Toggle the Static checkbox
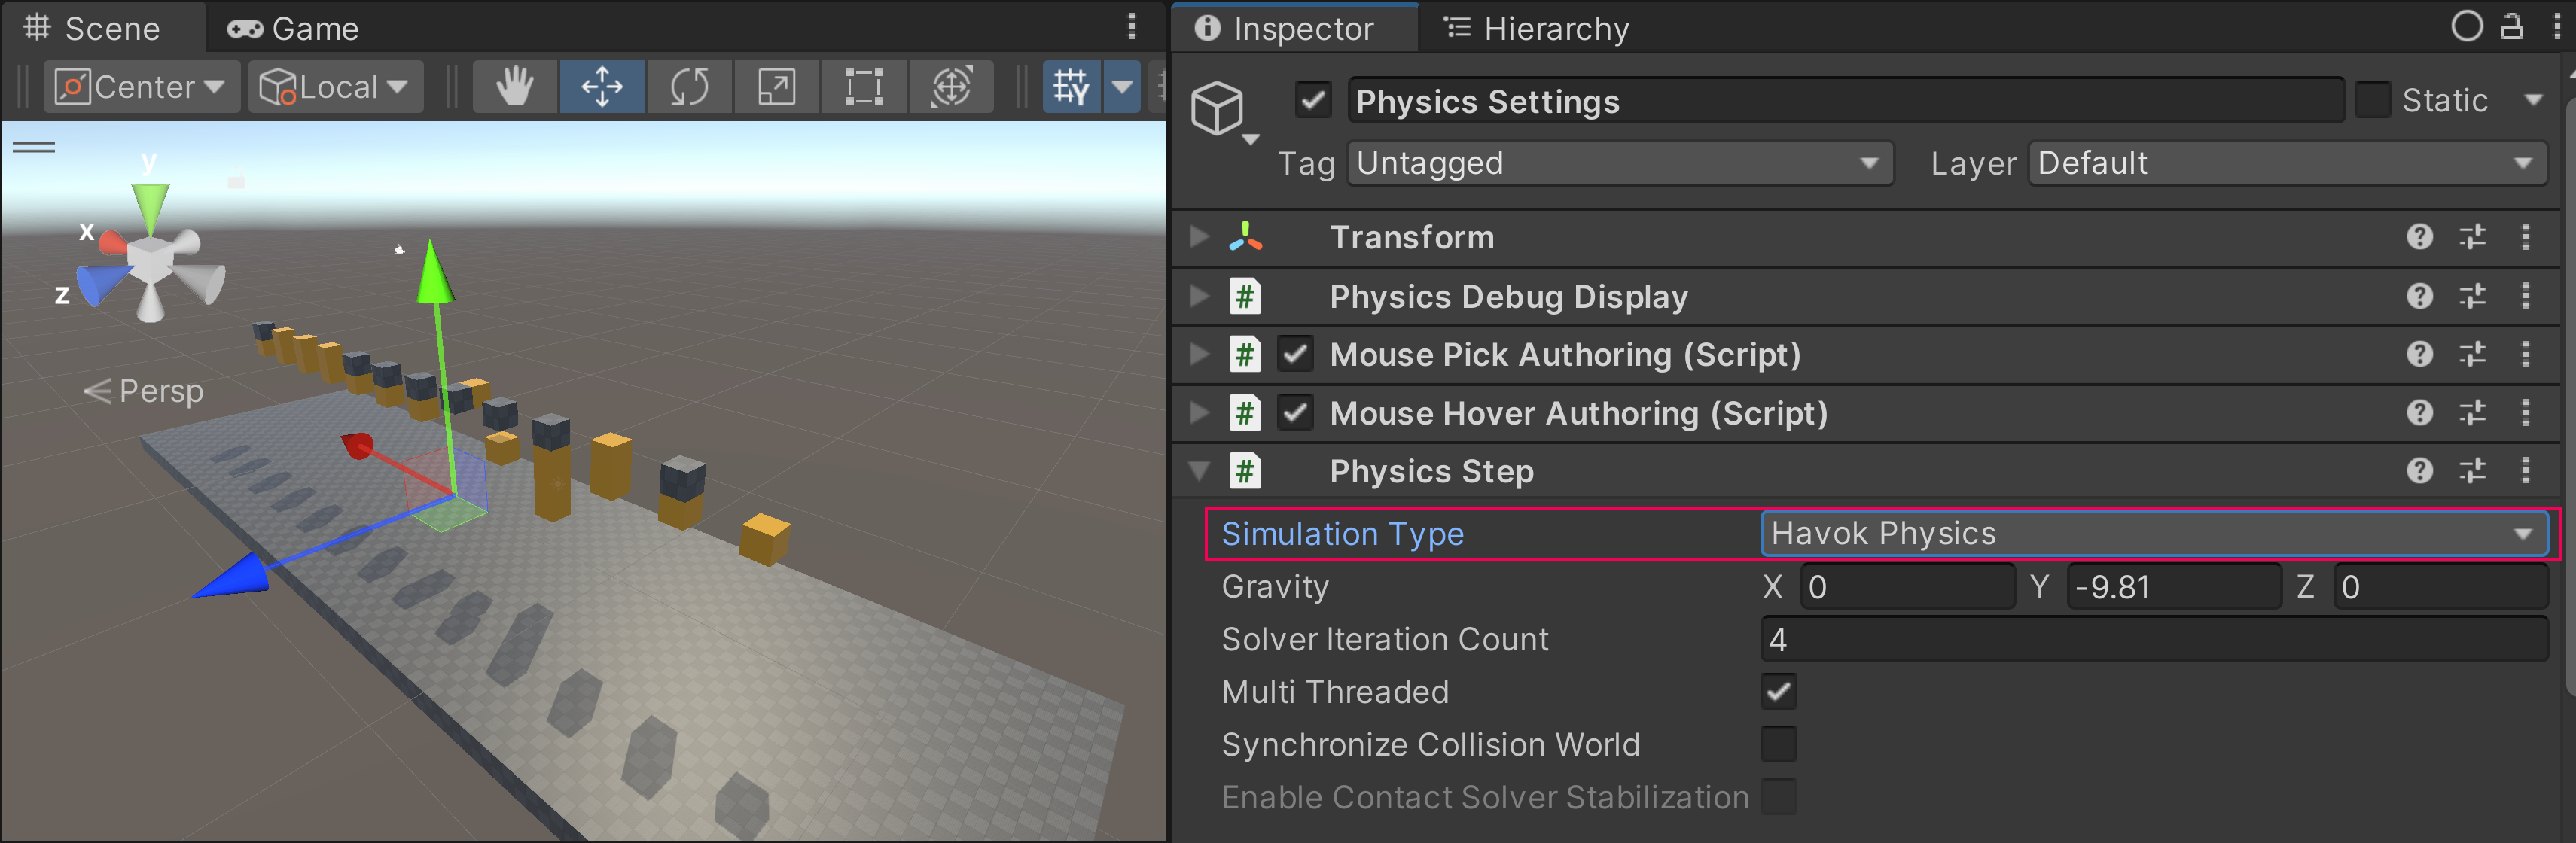 coord(2372,101)
